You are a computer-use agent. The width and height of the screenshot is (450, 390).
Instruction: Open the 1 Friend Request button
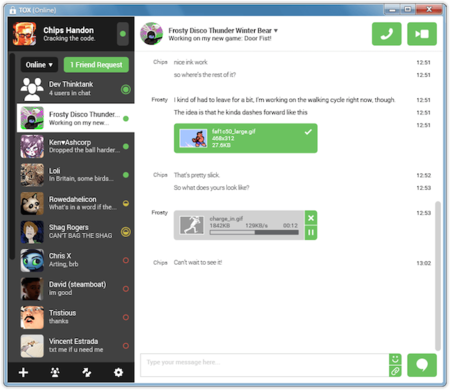[x=96, y=65]
